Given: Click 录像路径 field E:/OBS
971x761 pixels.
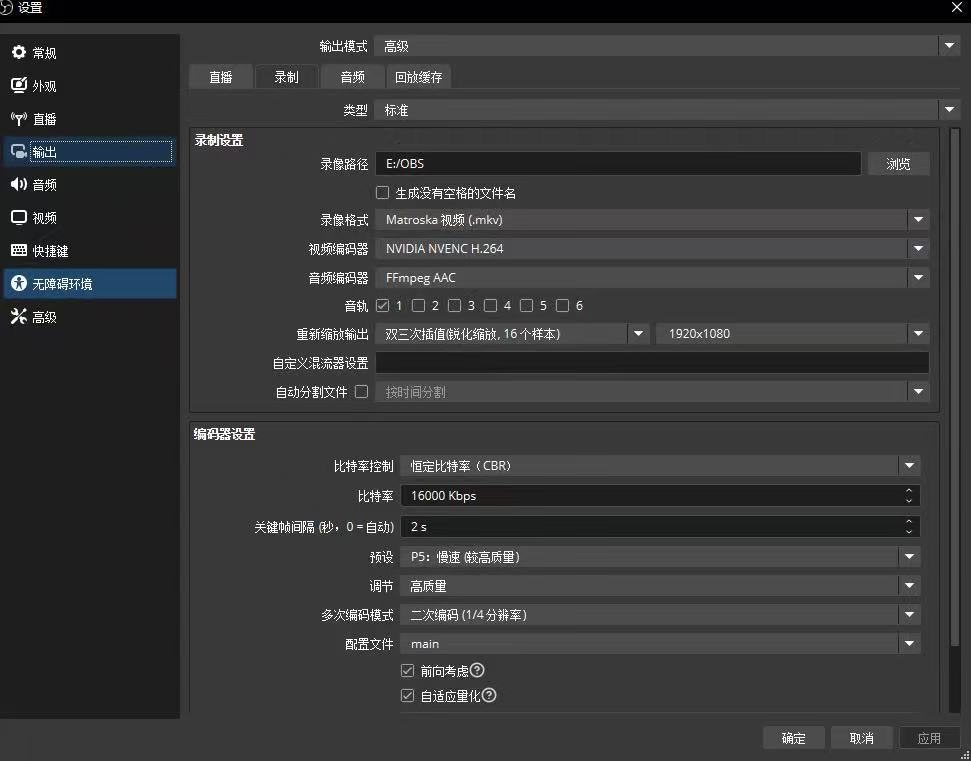Looking at the screenshot, I should click(x=618, y=163).
